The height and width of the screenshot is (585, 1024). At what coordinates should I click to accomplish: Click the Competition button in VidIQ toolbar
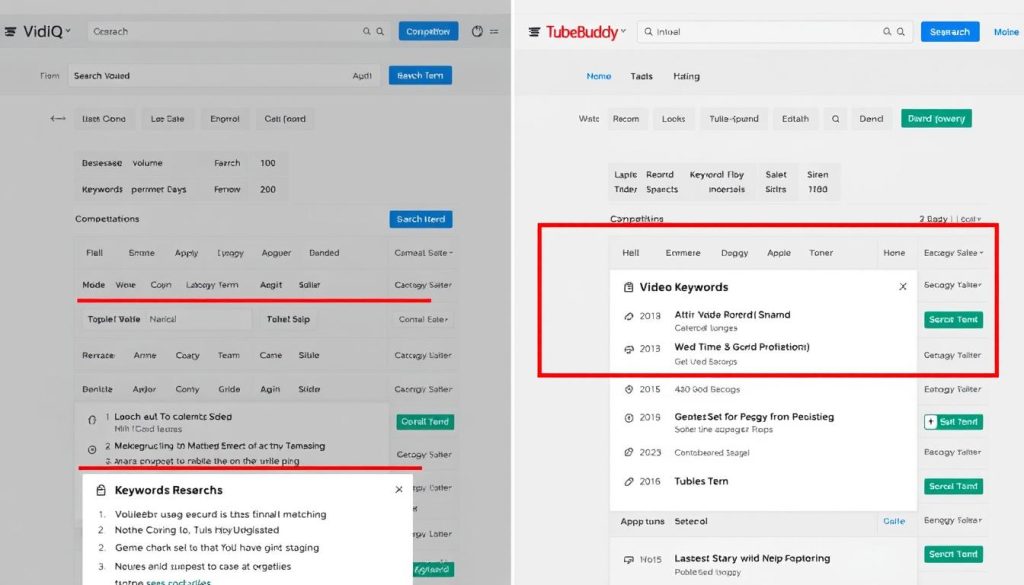tap(428, 31)
